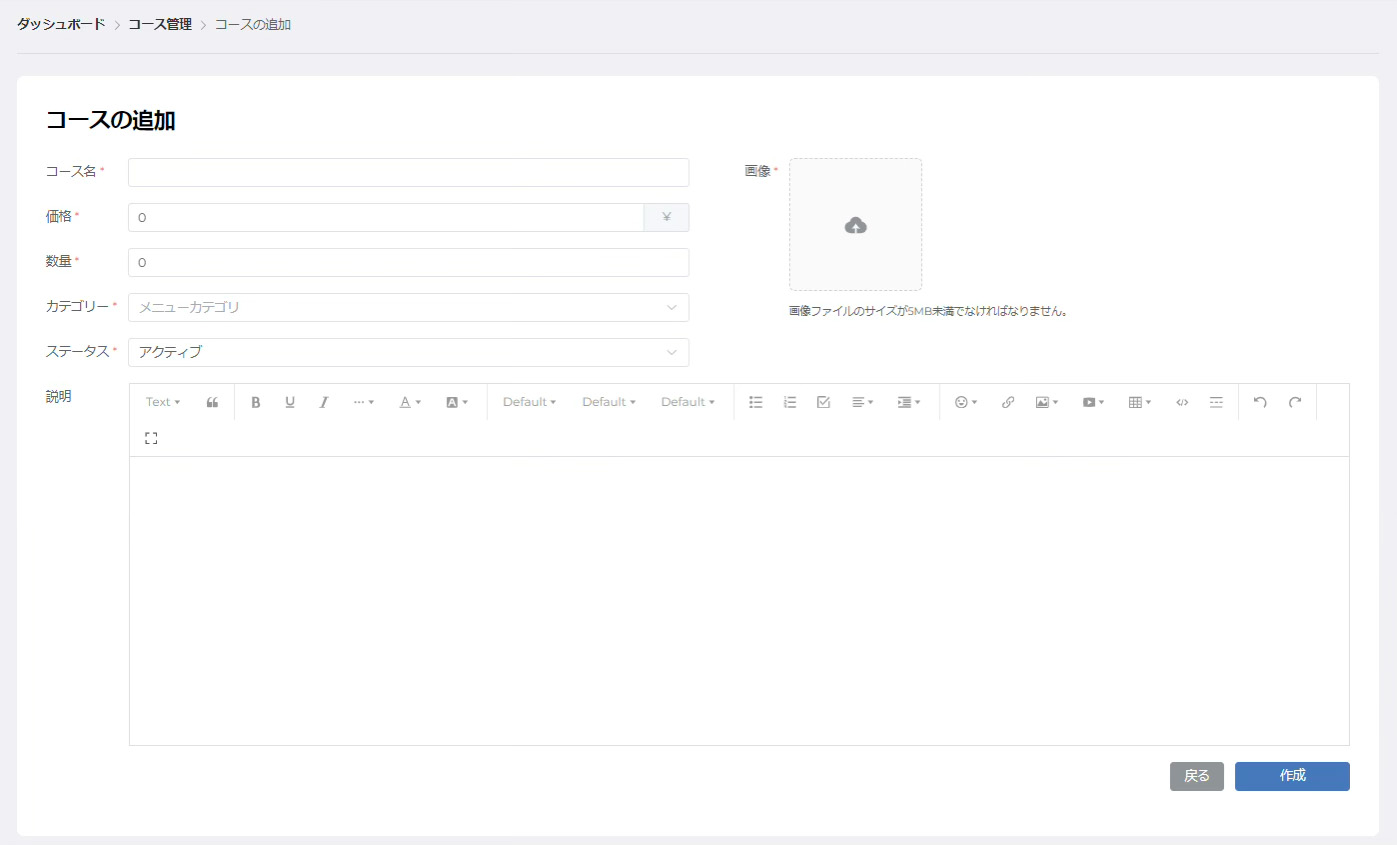Click the italic formatting icon

tap(324, 402)
